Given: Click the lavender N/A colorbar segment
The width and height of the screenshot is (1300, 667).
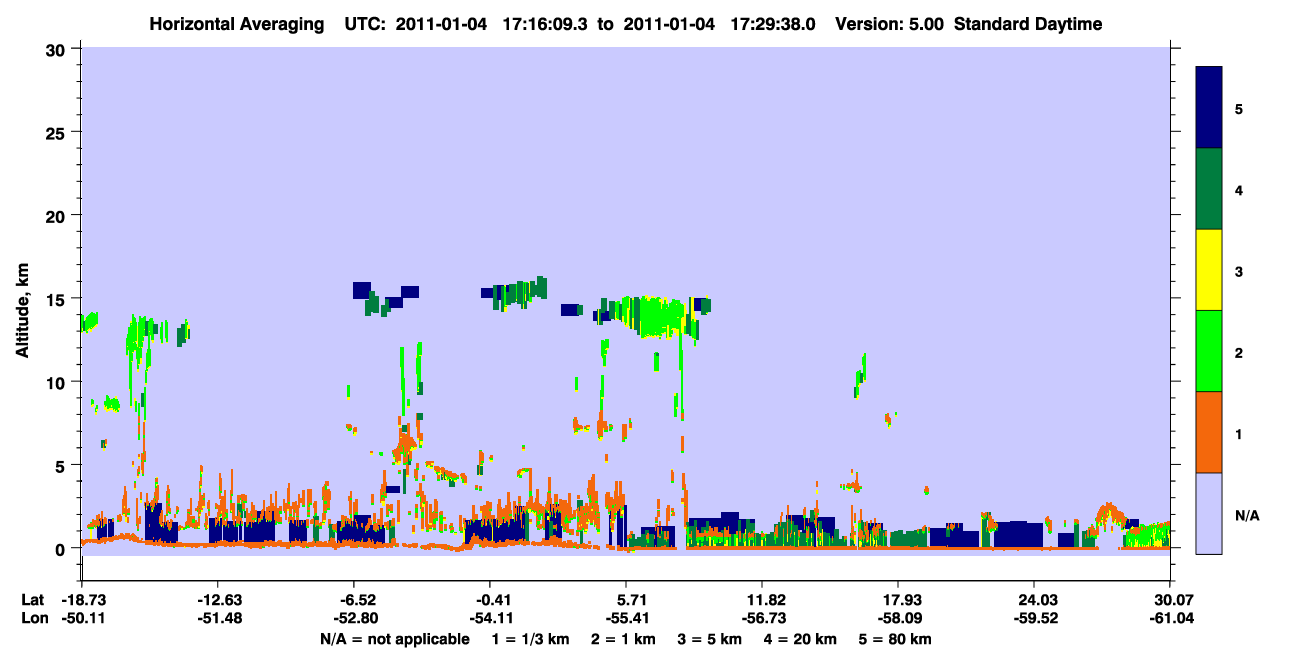Looking at the screenshot, I should click(x=1209, y=512).
